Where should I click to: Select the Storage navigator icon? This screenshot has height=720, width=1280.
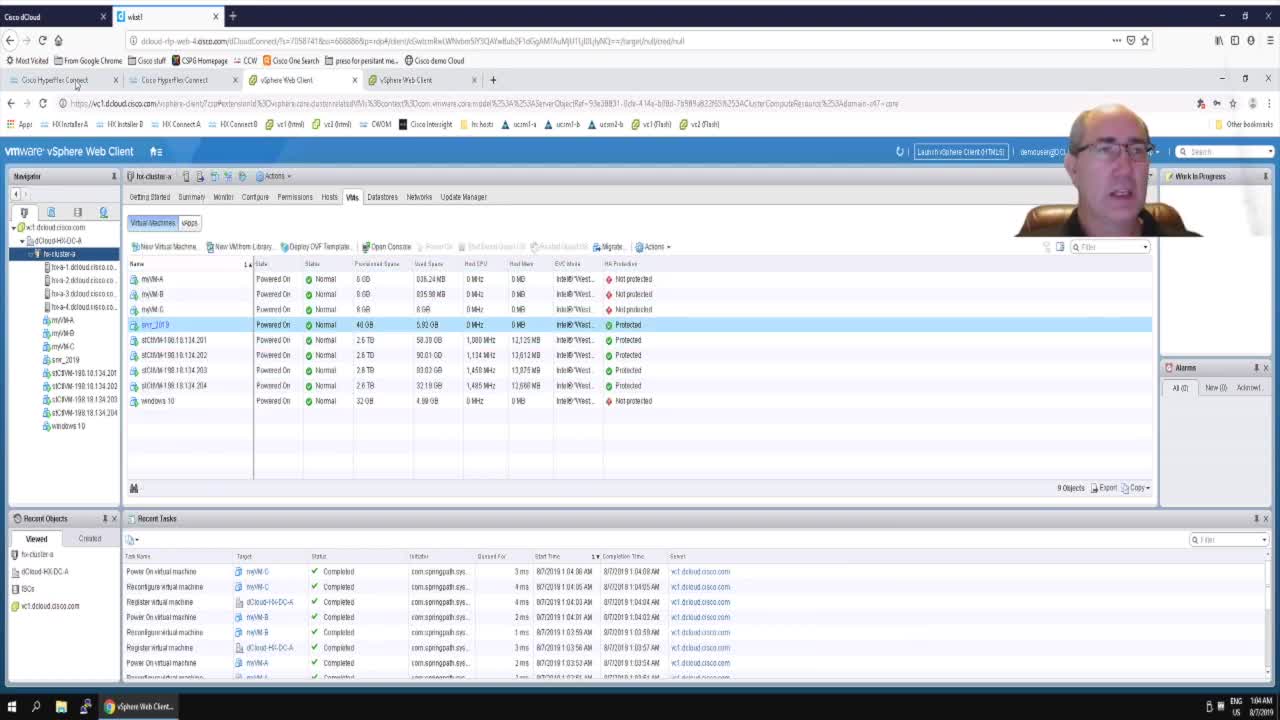pos(77,212)
